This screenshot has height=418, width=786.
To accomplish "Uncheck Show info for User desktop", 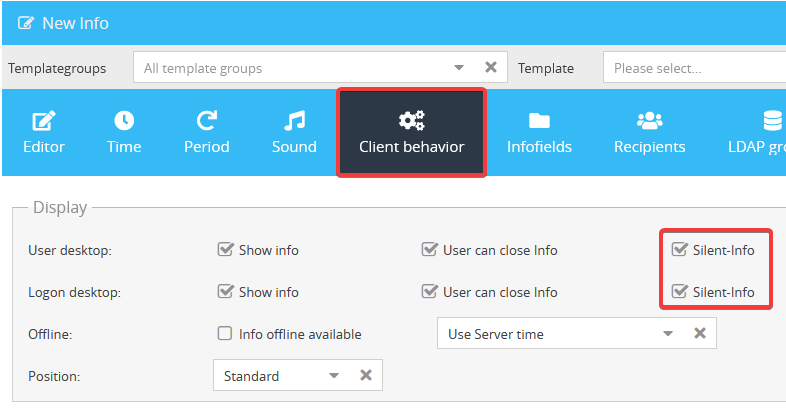I will coord(225,250).
